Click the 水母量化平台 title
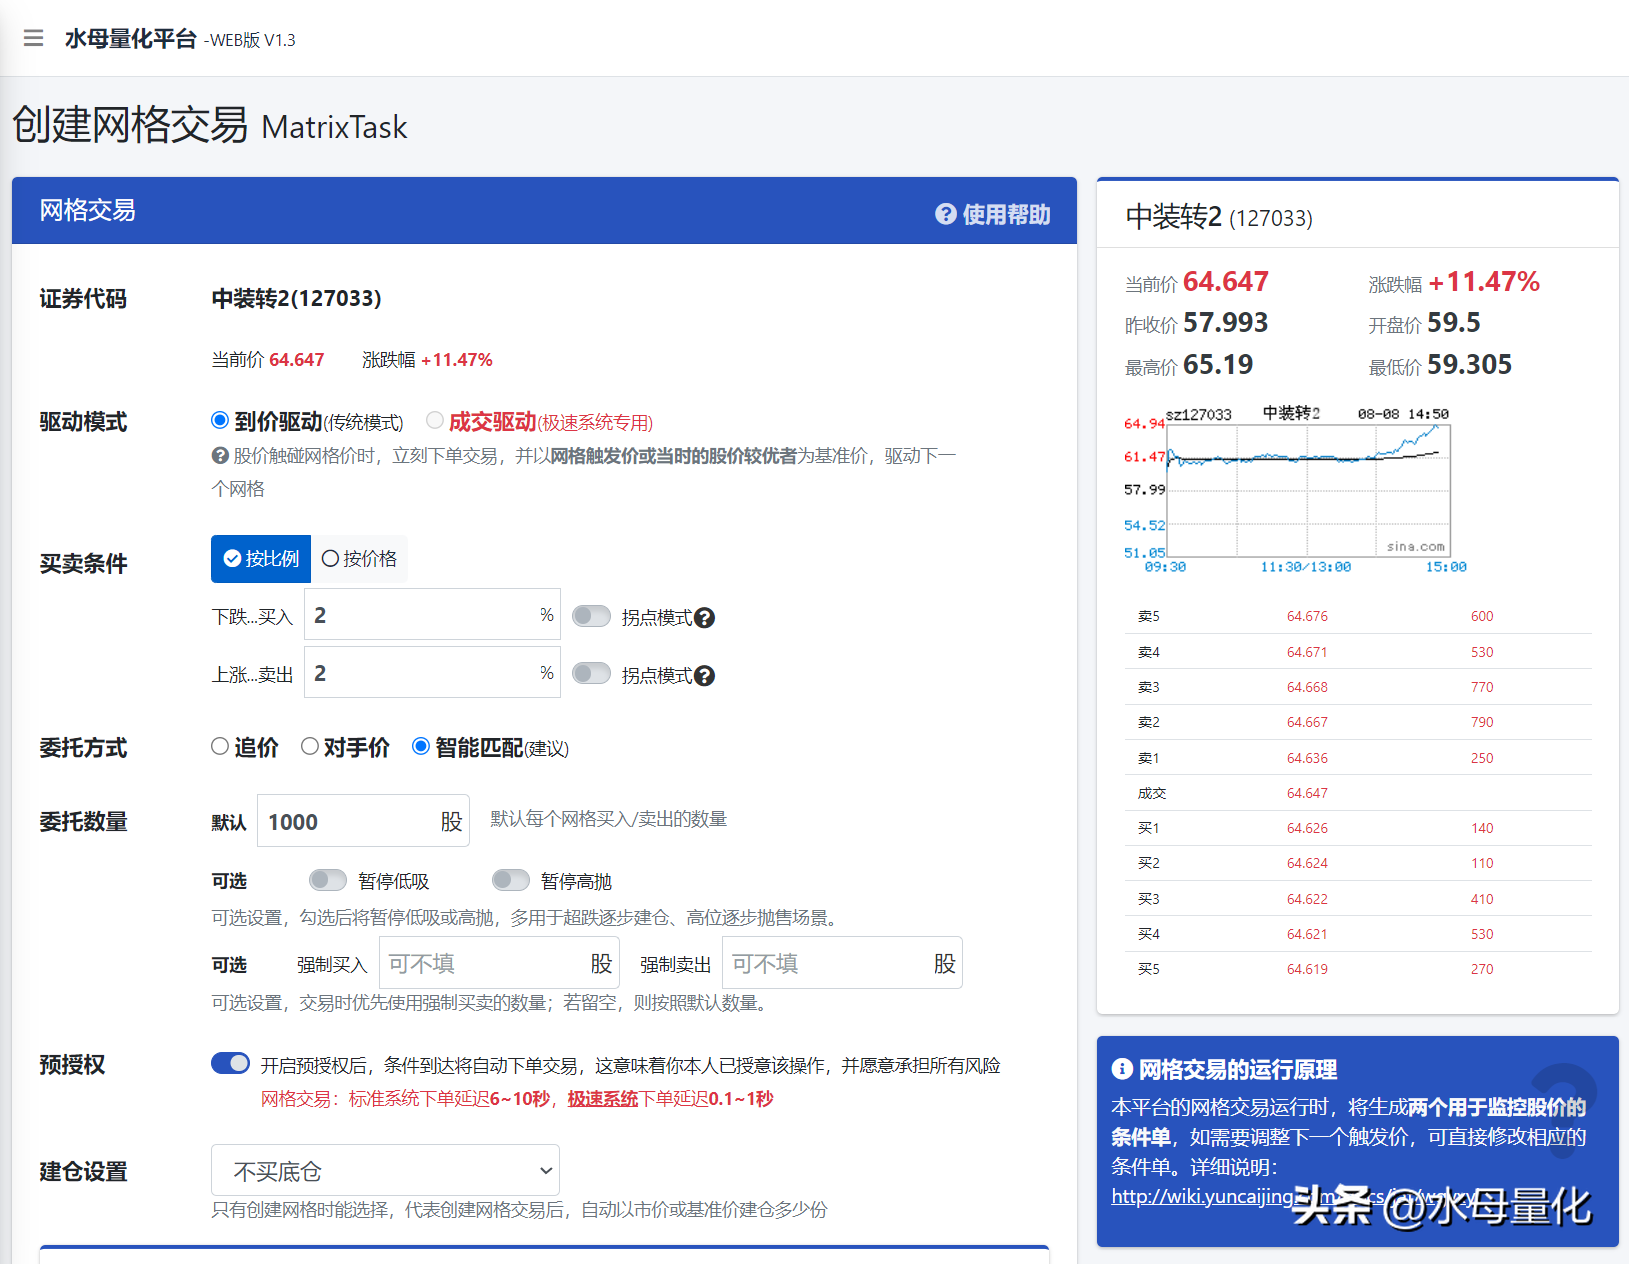This screenshot has width=1629, height=1264. click(130, 39)
